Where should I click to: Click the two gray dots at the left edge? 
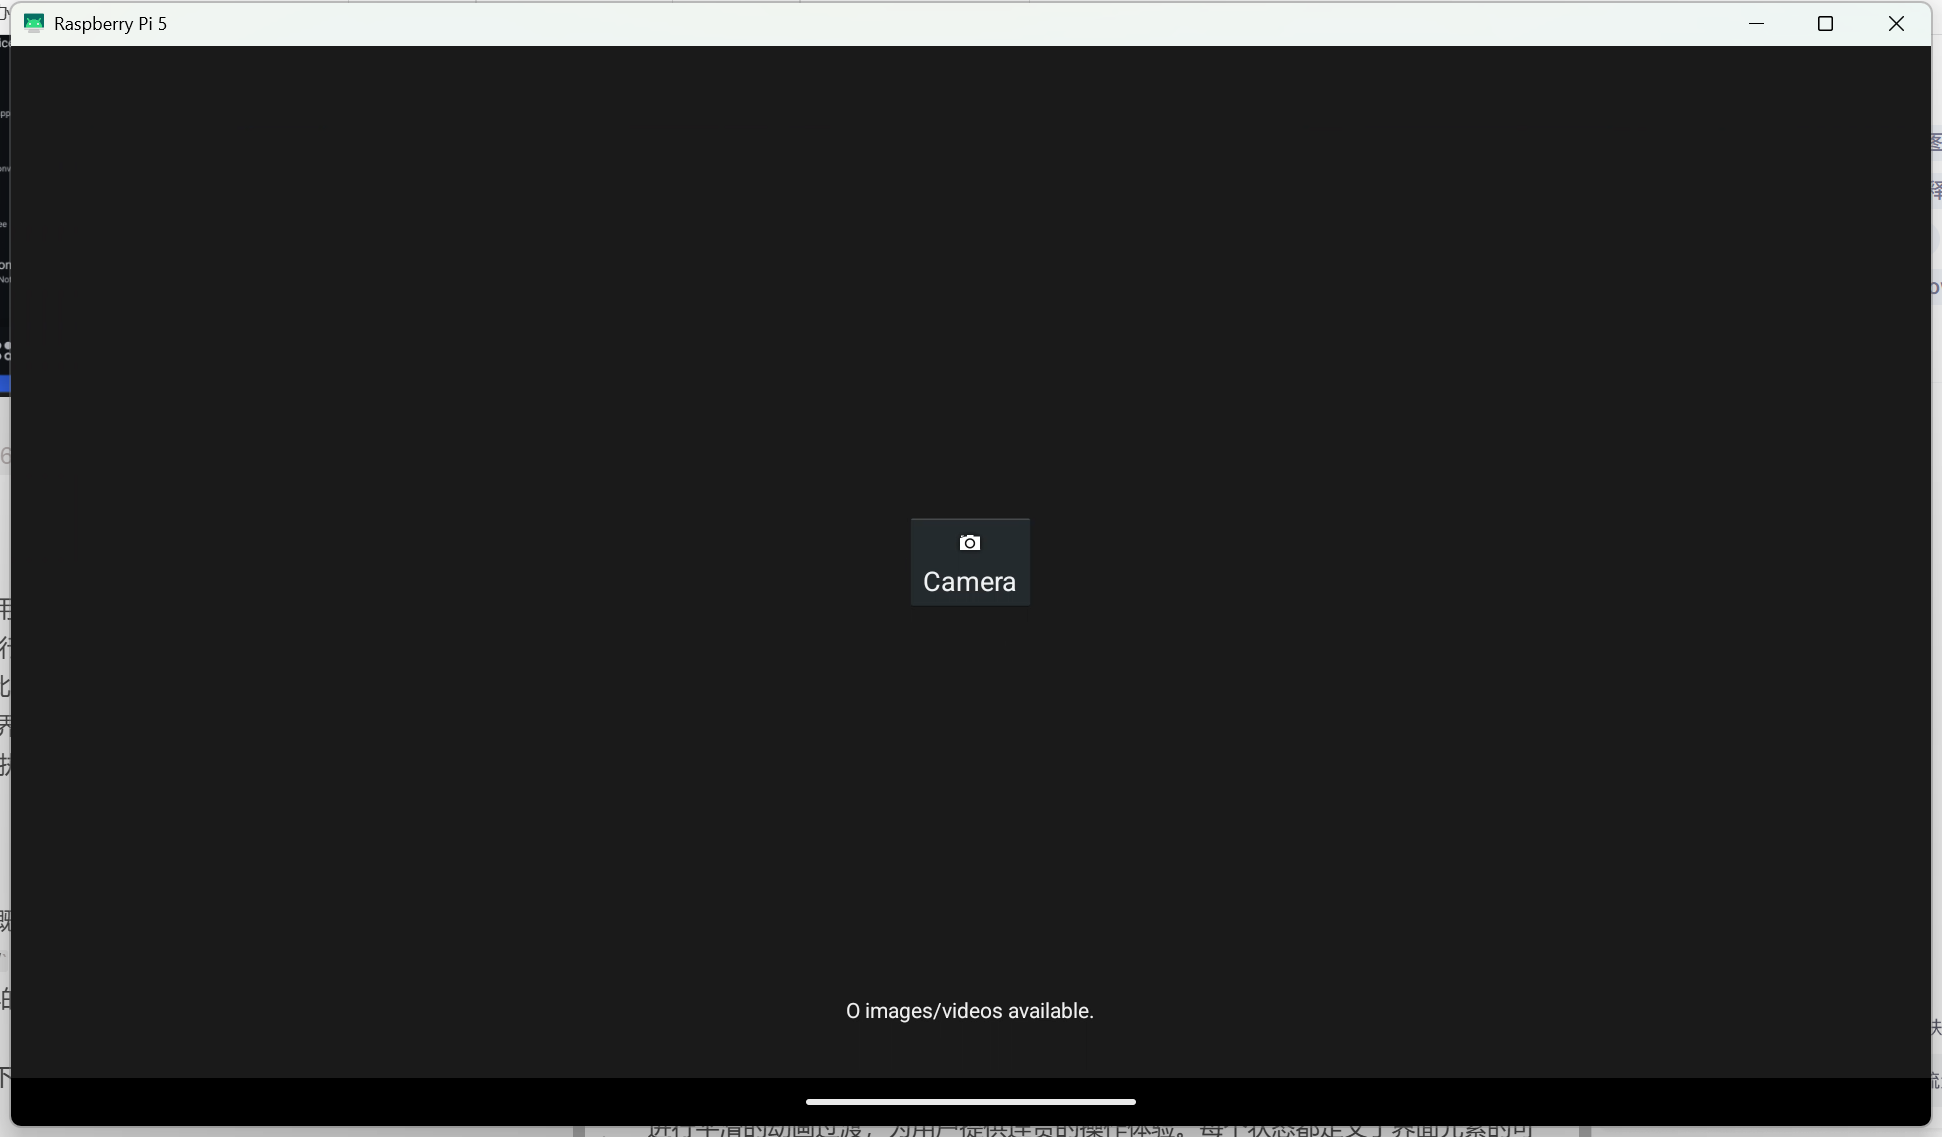[5, 350]
